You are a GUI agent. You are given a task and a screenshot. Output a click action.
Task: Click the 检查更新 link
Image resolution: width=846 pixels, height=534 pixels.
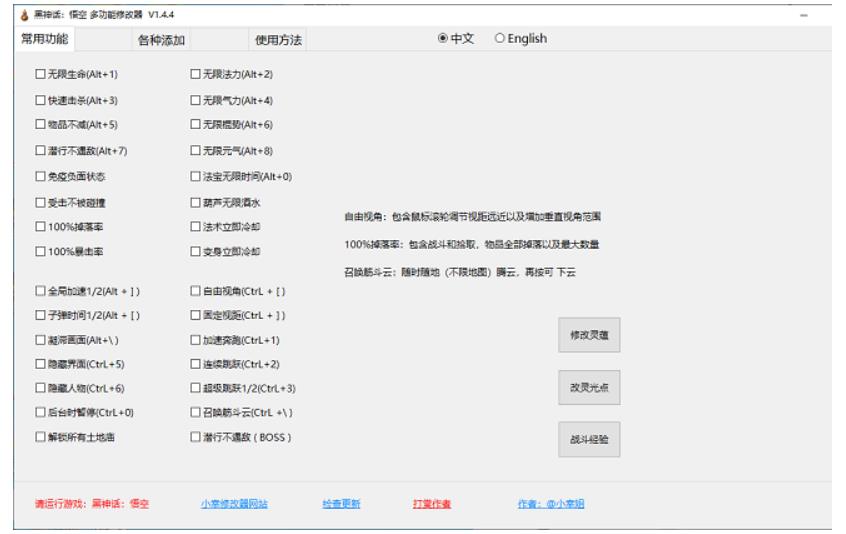(x=342, y=504)
